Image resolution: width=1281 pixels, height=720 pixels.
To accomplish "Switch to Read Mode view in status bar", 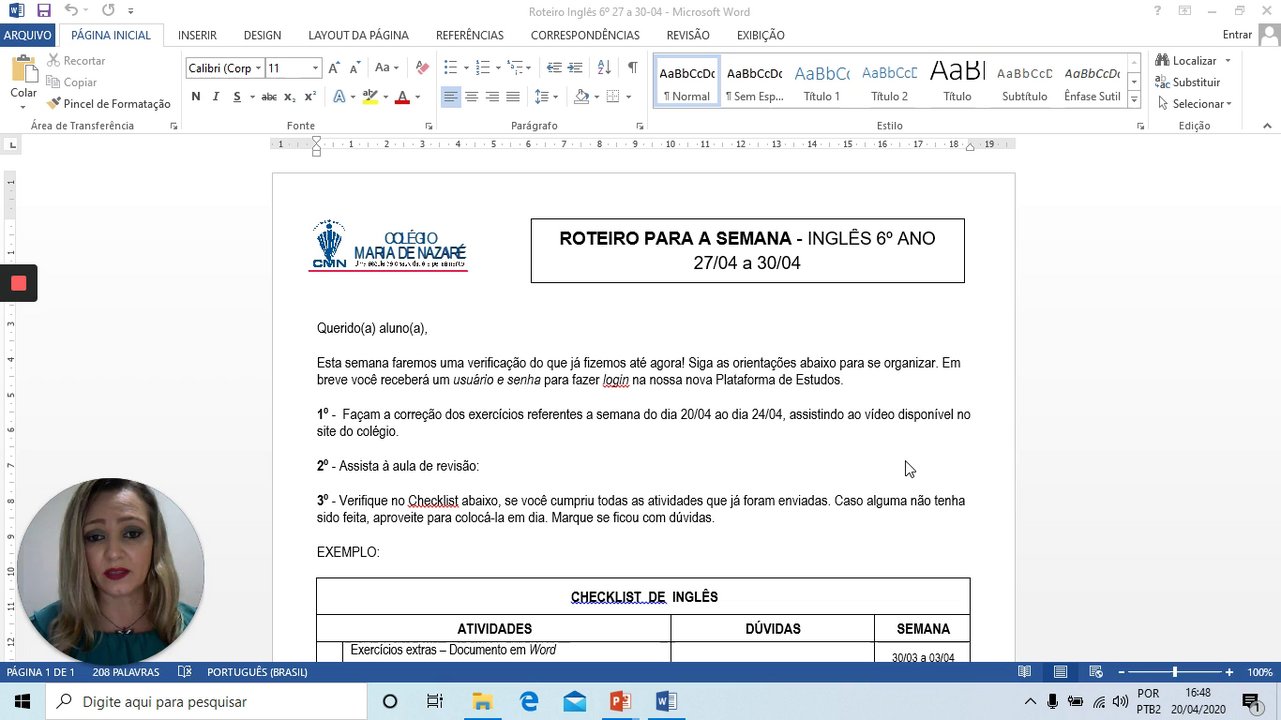I will pos(1024,672).
